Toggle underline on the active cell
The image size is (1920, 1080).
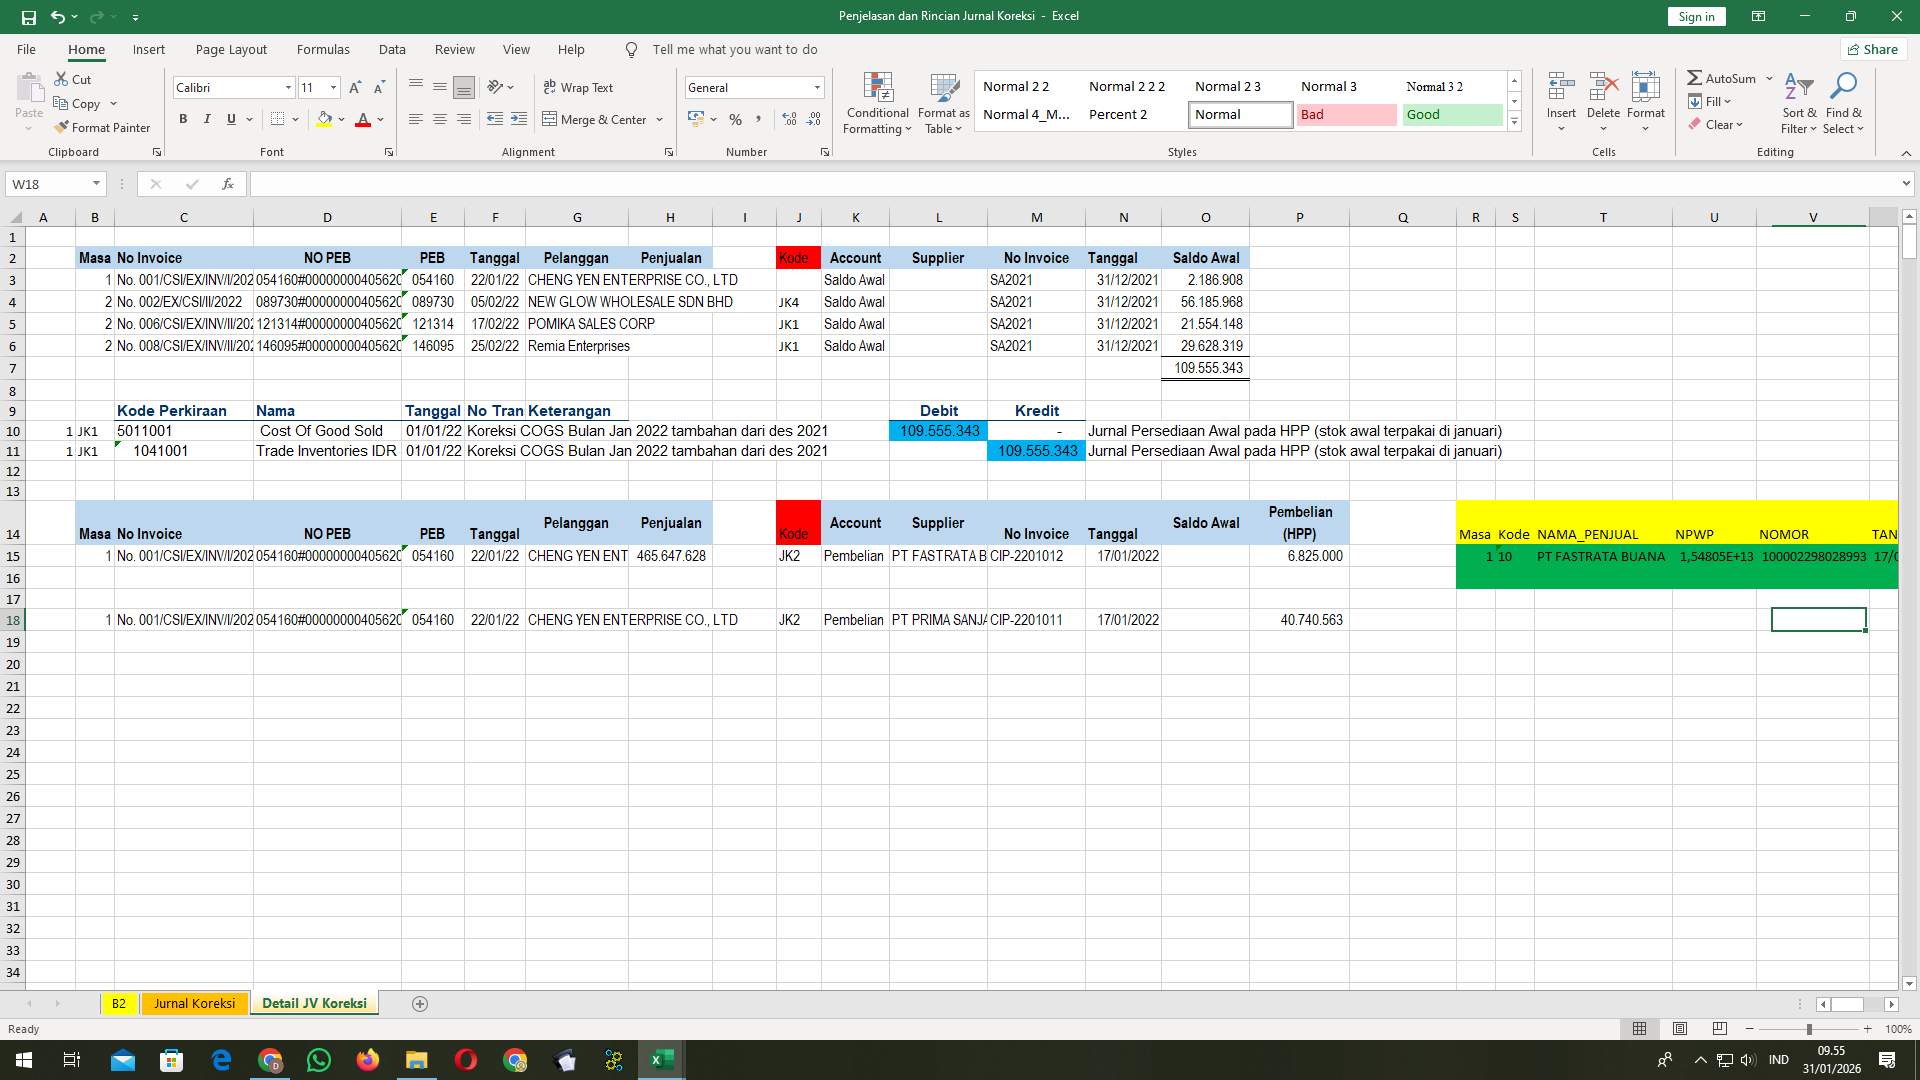230,119
